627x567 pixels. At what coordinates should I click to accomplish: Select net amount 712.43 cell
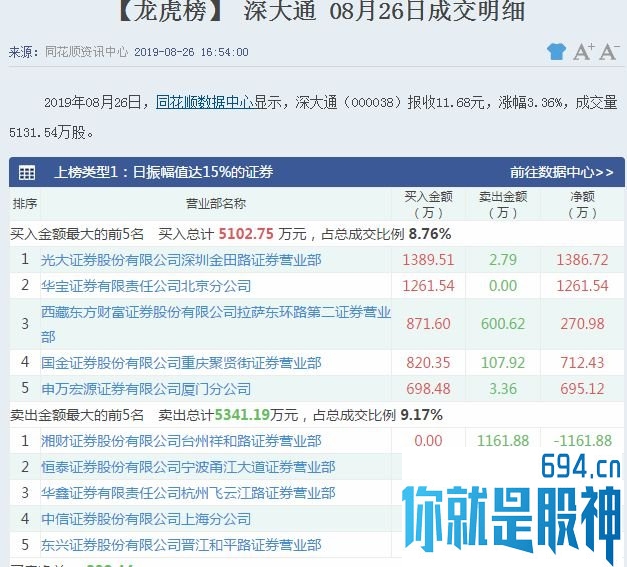[x=582, y=363]
